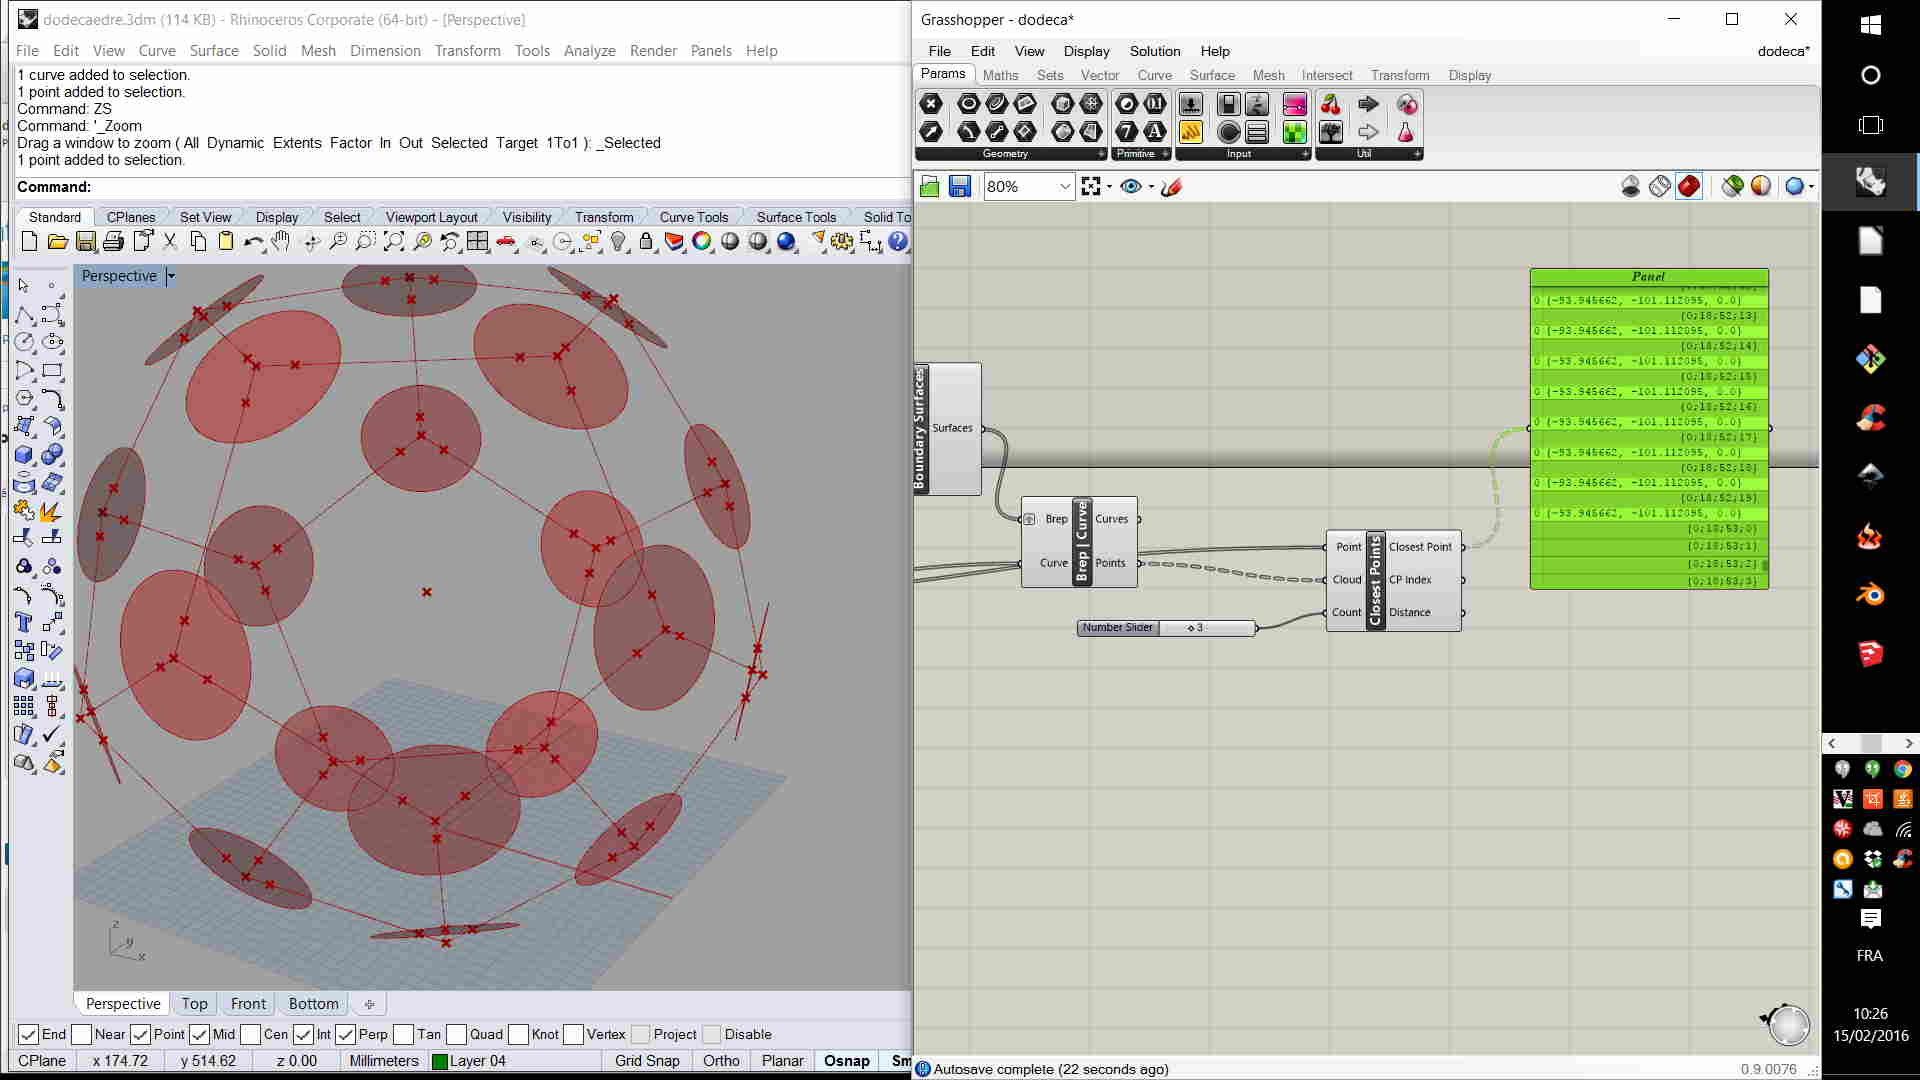Enable the Quad osnap checkbox

(x=457, y=1034)
